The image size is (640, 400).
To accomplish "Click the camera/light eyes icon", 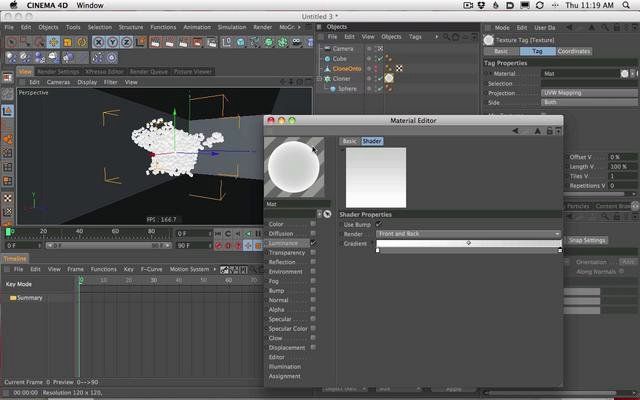I will click(296, 42).
